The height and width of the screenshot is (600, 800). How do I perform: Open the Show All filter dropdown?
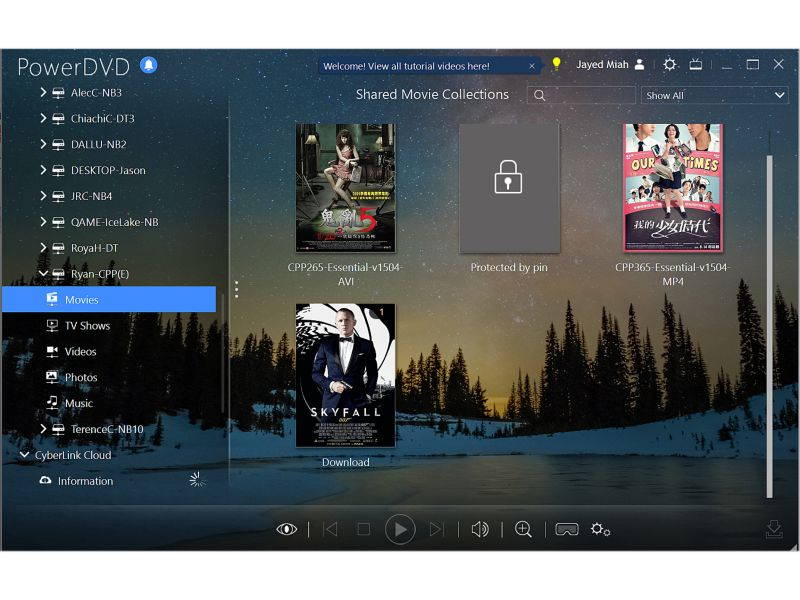point(714,95)
